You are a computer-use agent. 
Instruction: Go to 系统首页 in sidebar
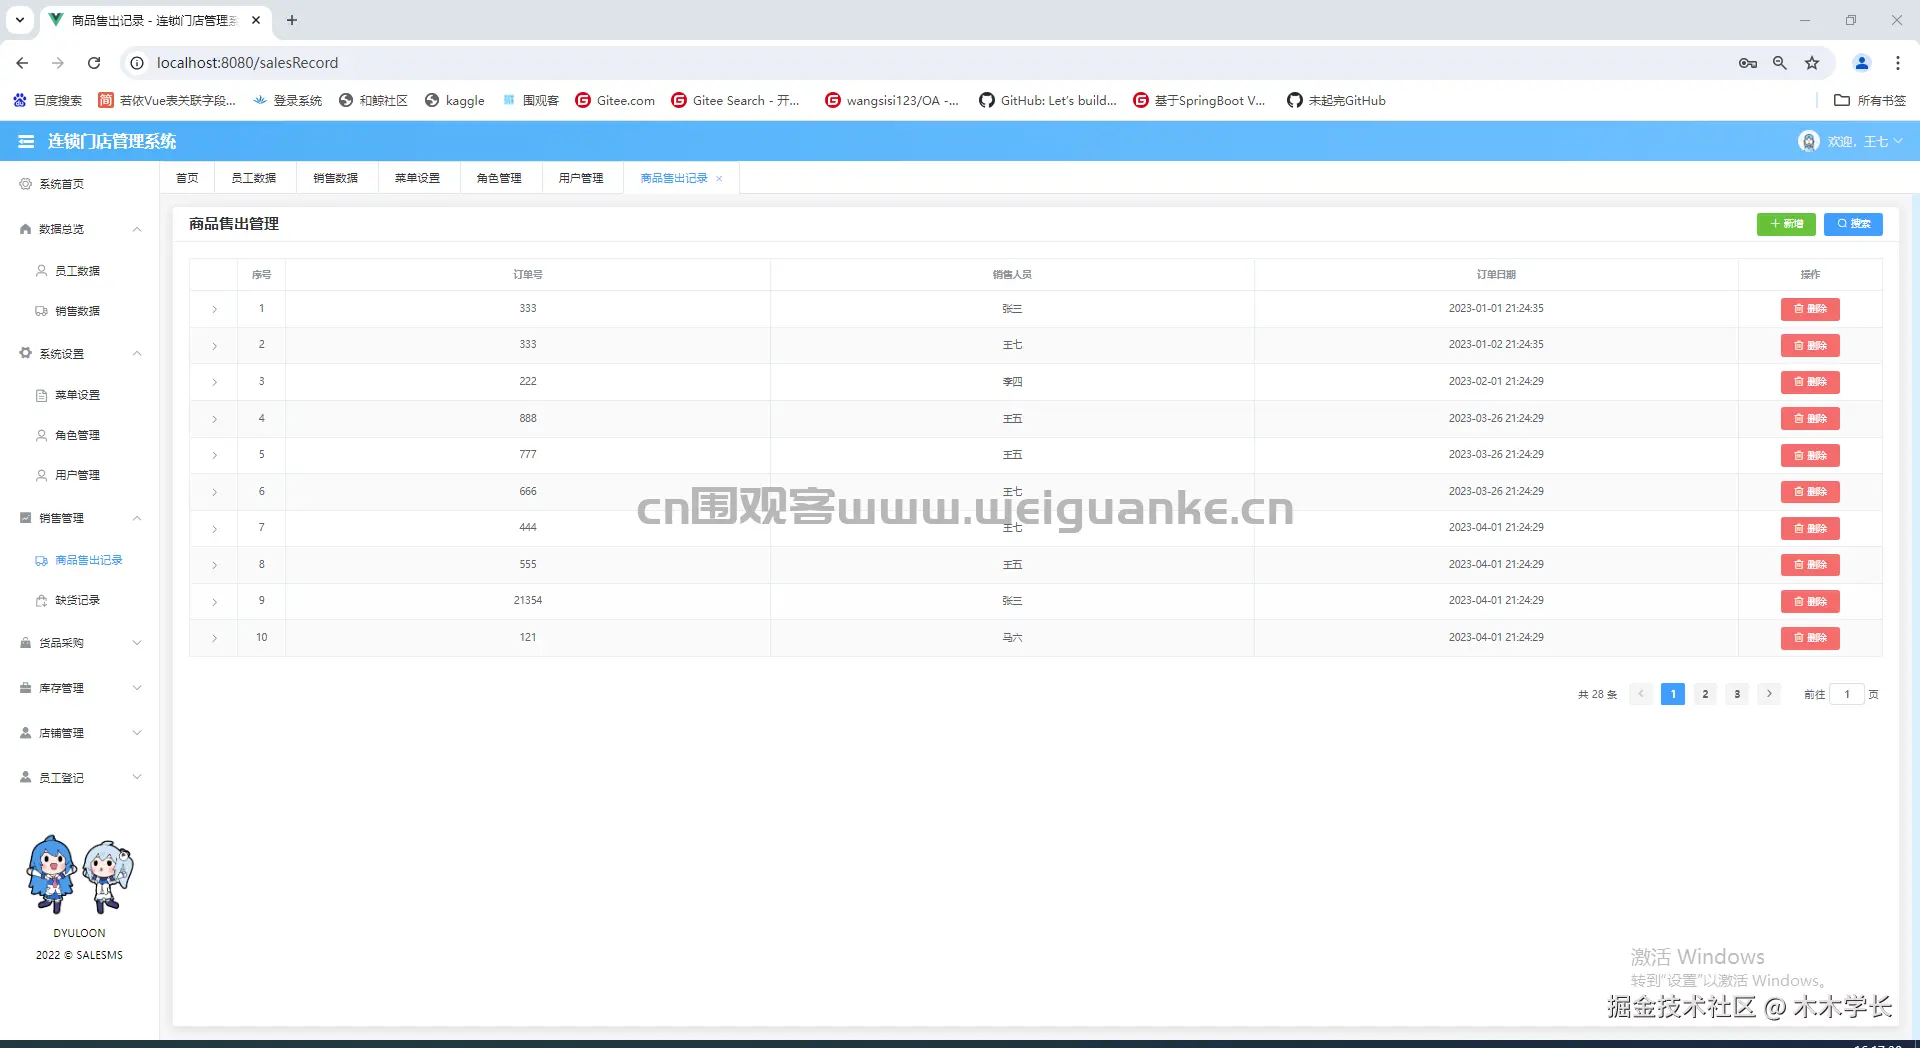click(x=80, y=184)
